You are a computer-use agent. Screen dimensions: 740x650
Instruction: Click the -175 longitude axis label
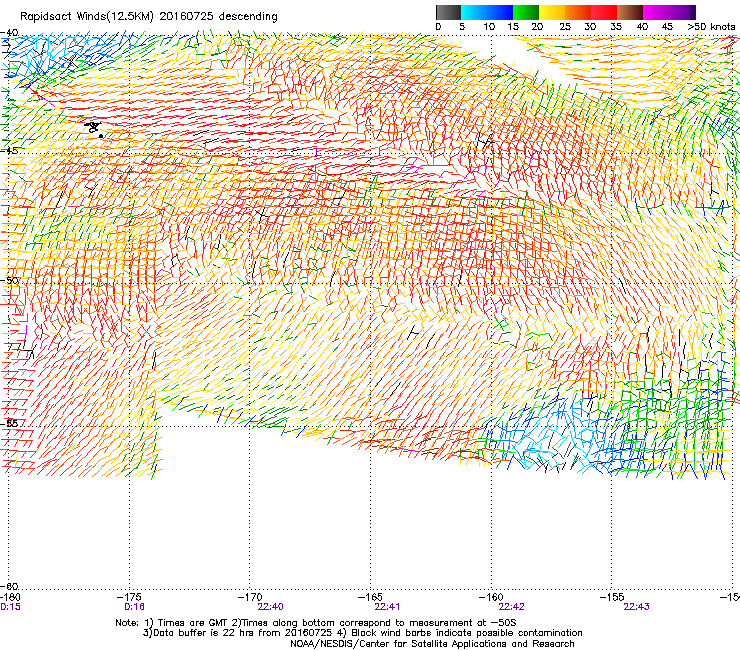[x=129, y=597]
